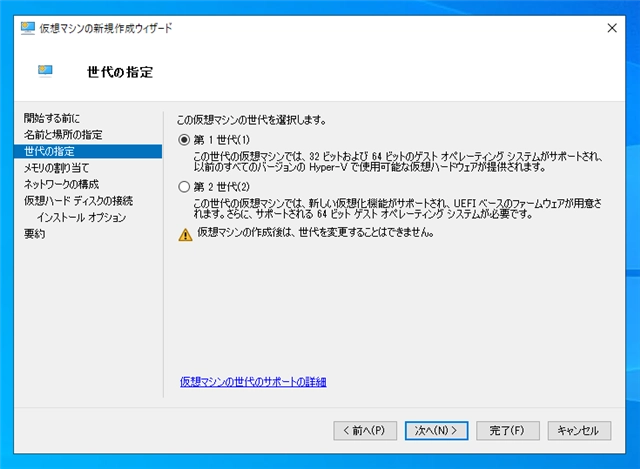Select the 第 1 世代(1) radio button
Image resolution: width=640 pixels, height=469 pixels.
pos(184,140)
